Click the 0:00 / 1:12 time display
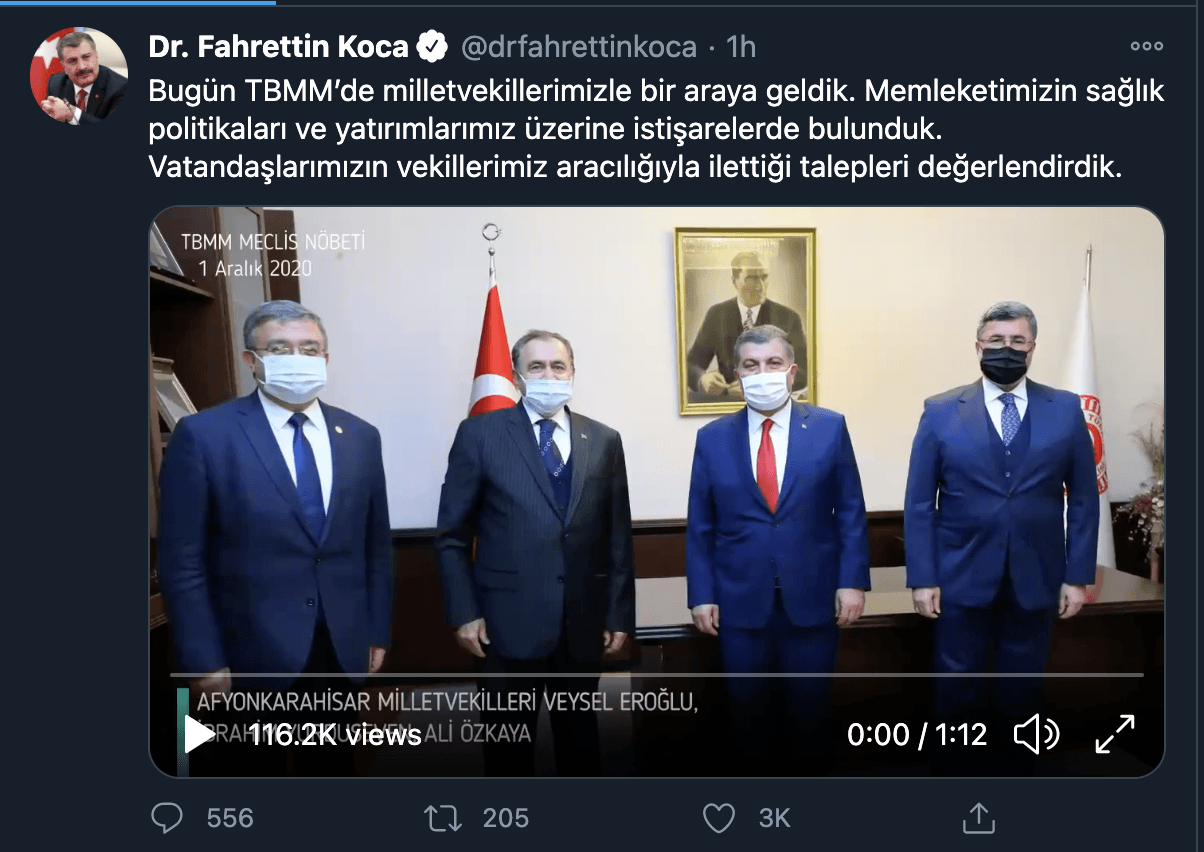This screenshot has height=852, width=1204. click(x=917, y=735)
